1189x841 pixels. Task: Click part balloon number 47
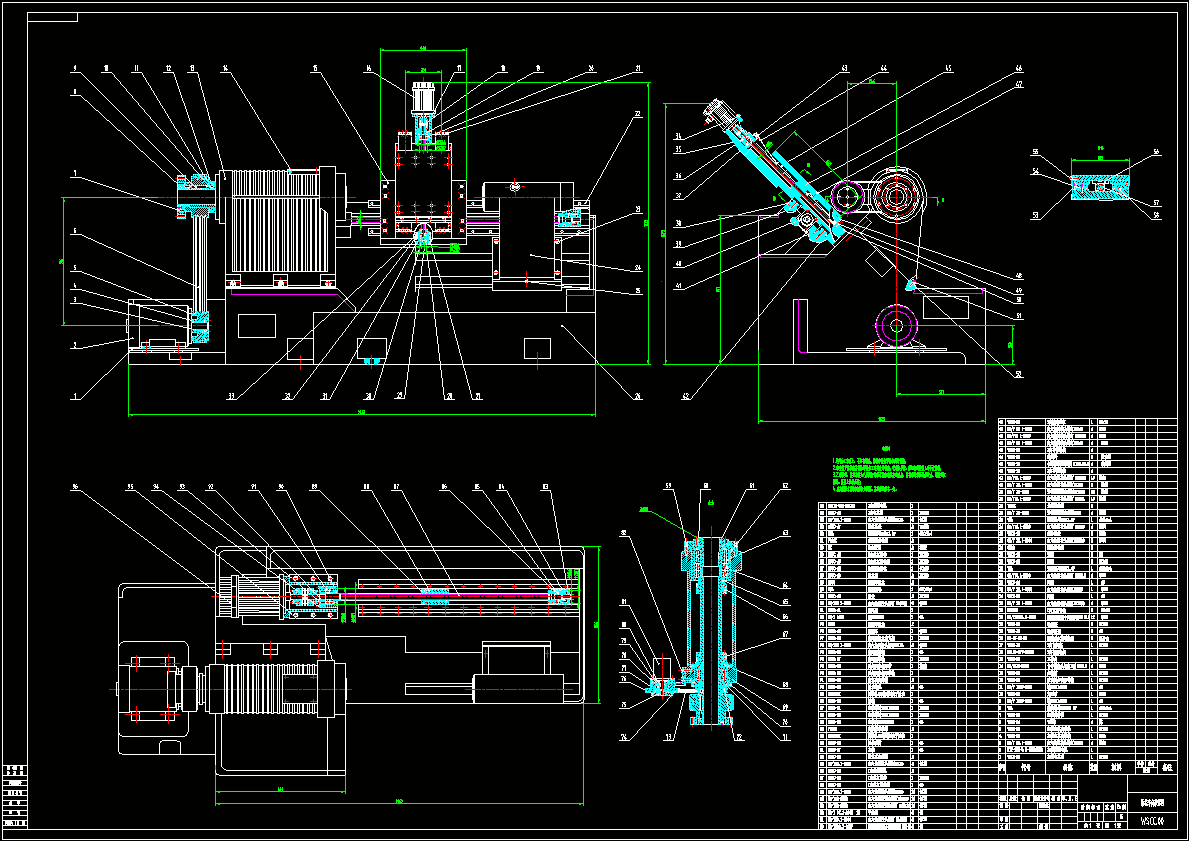point(1019,83)
